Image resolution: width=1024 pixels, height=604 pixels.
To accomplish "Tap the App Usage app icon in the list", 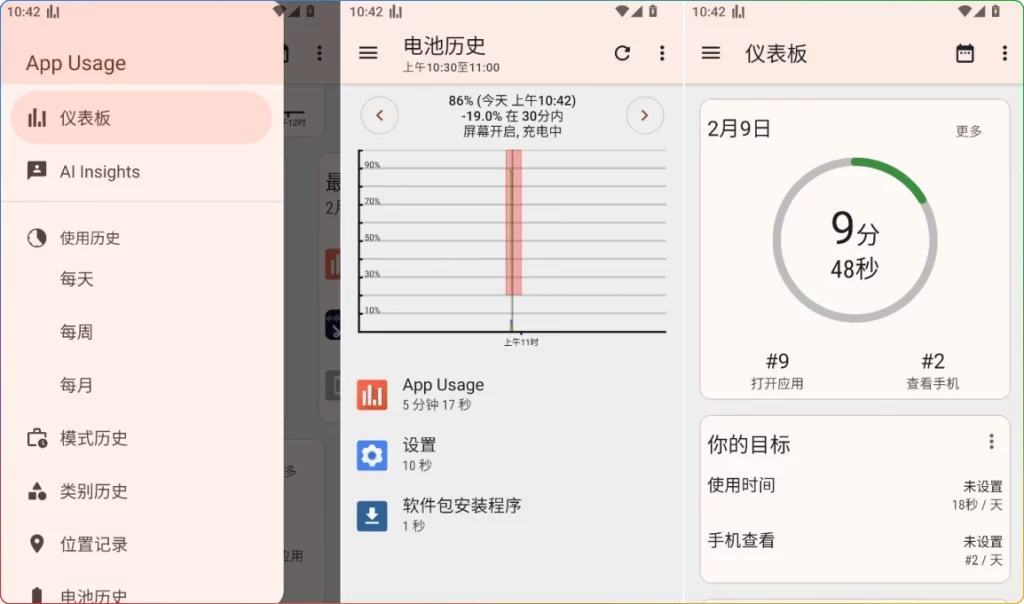I will [372, 393].
